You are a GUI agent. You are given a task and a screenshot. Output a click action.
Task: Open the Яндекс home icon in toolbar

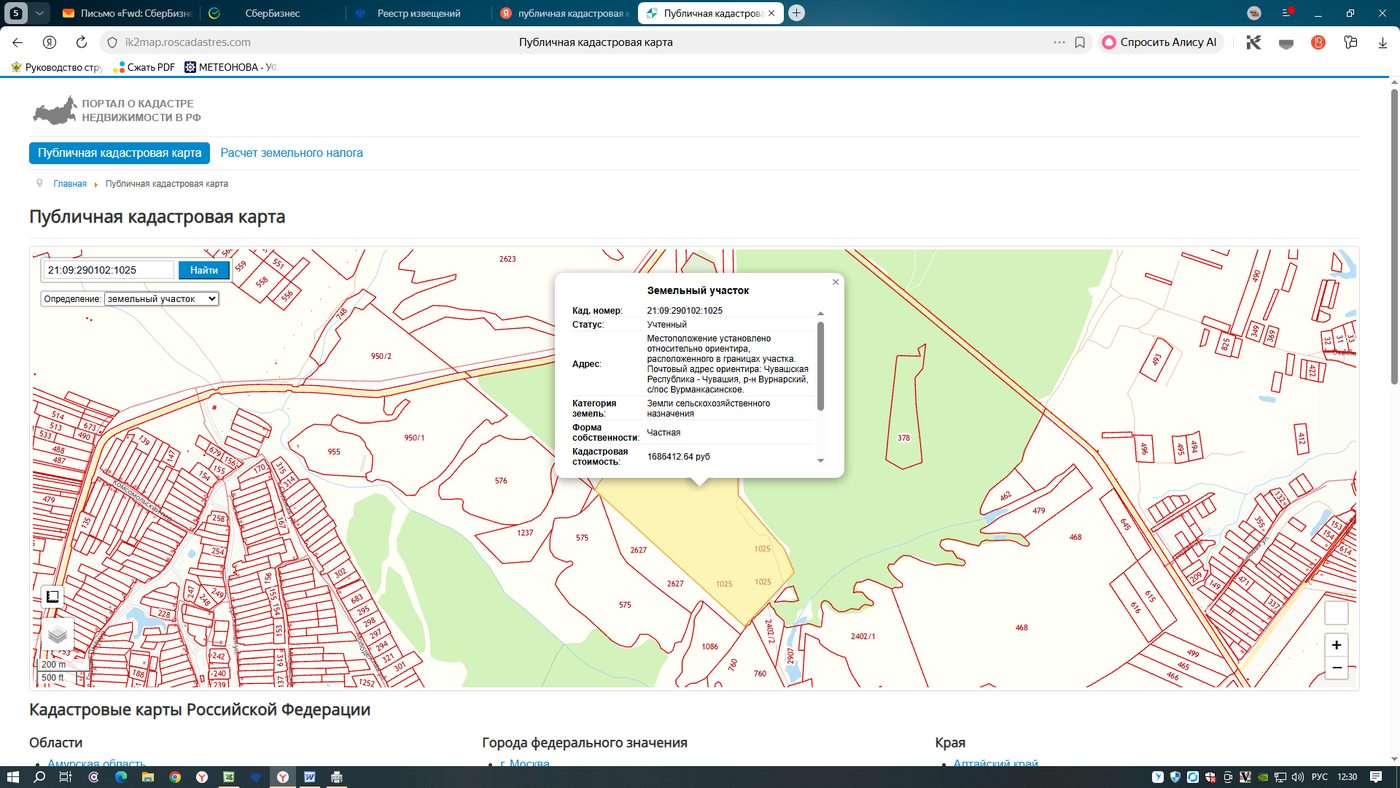coord(49,42)
